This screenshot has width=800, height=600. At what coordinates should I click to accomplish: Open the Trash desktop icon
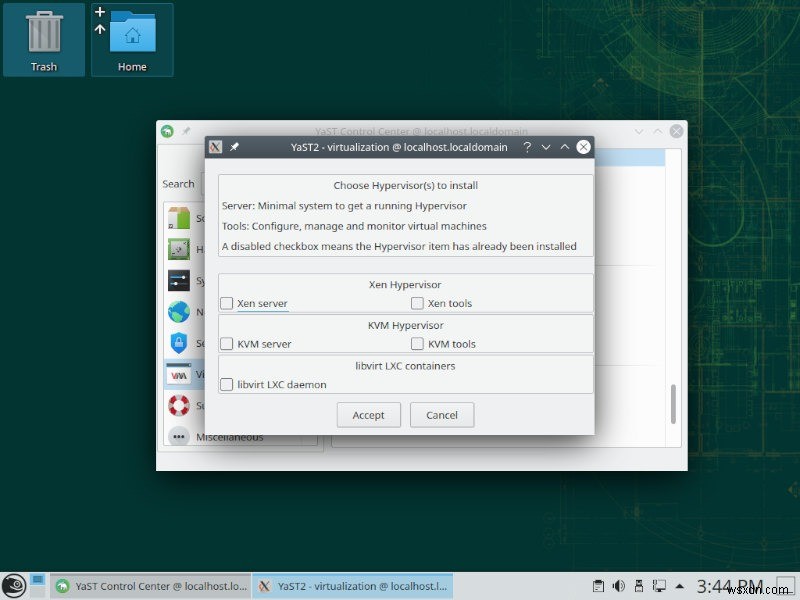[44, 40]
